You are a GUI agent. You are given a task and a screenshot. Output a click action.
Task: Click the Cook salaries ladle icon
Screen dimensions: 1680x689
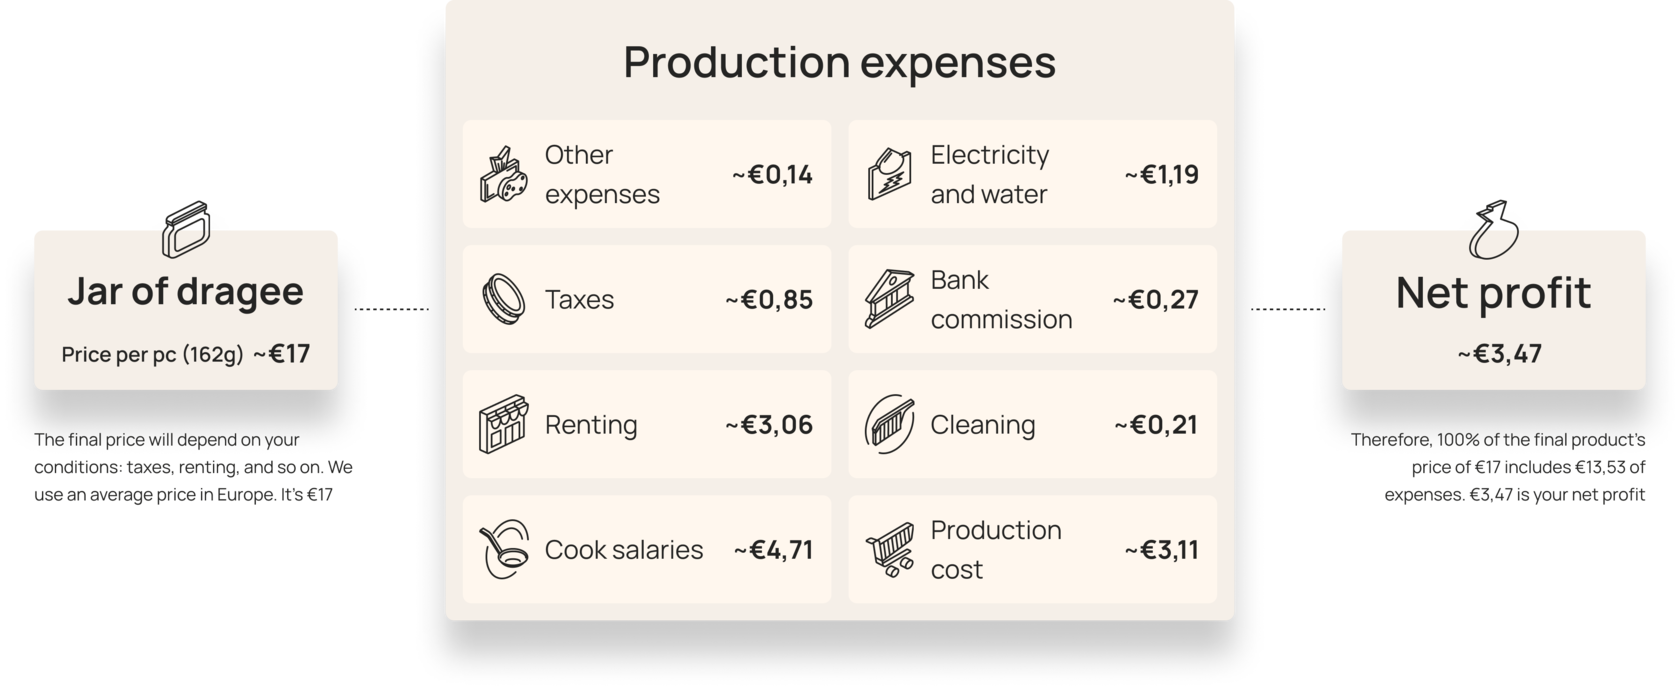(x=504, y=549)
